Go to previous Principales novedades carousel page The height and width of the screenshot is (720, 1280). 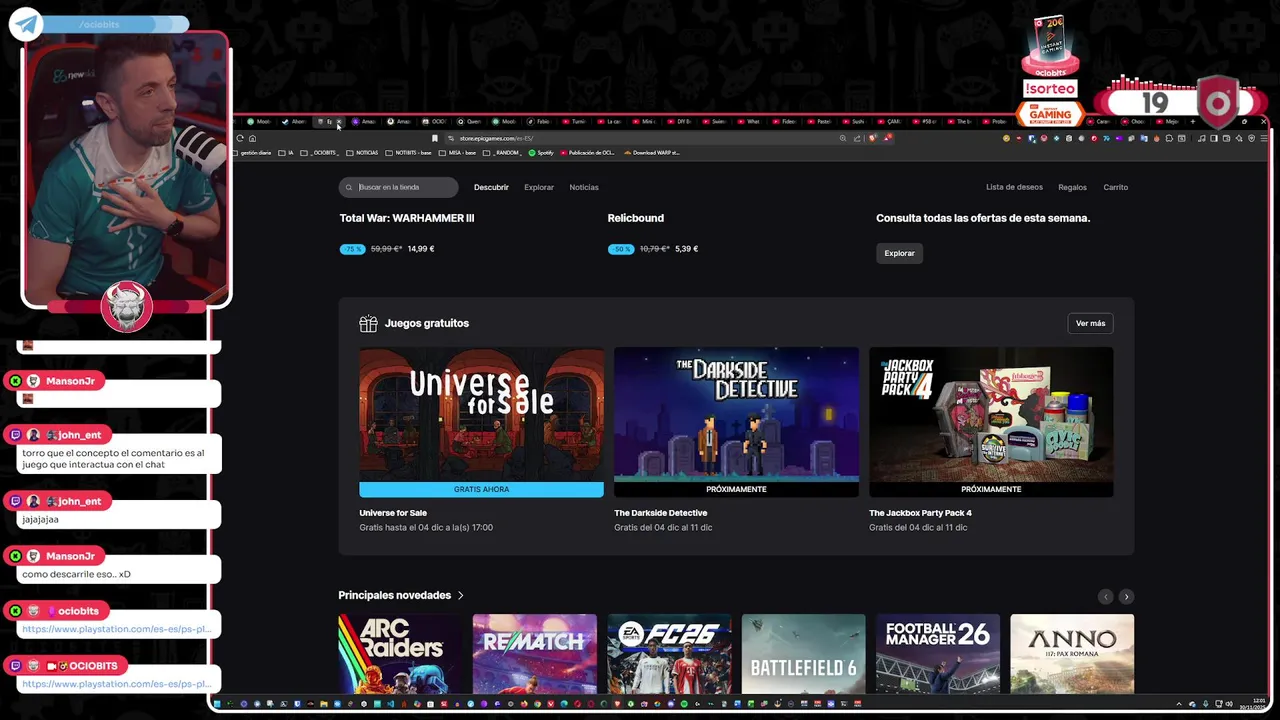[1105, 596]
